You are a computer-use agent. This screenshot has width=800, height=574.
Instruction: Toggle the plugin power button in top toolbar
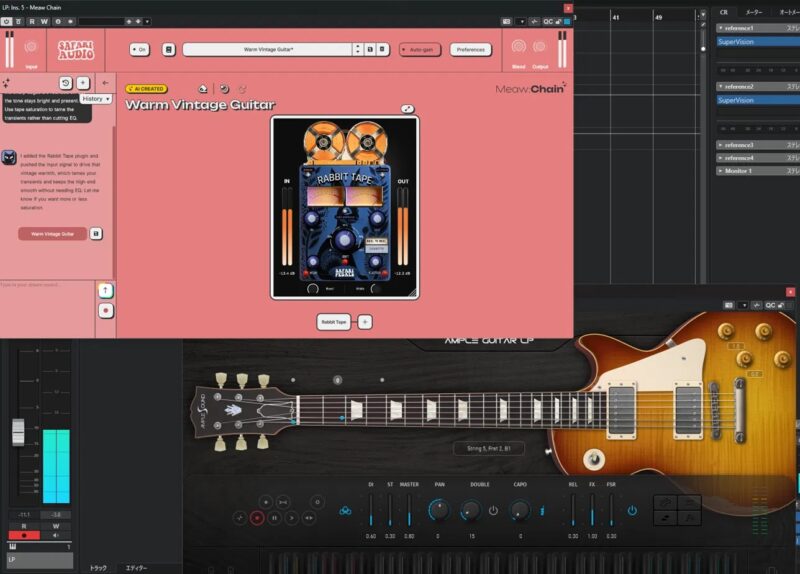[6, 21]
